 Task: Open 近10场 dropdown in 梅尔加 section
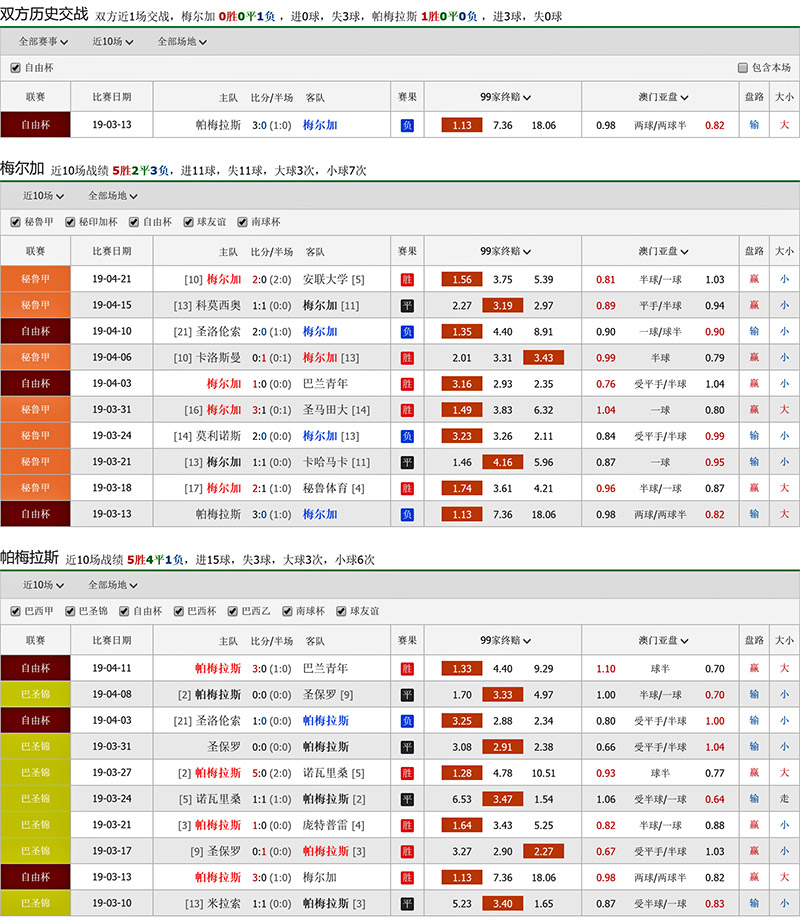43,196
